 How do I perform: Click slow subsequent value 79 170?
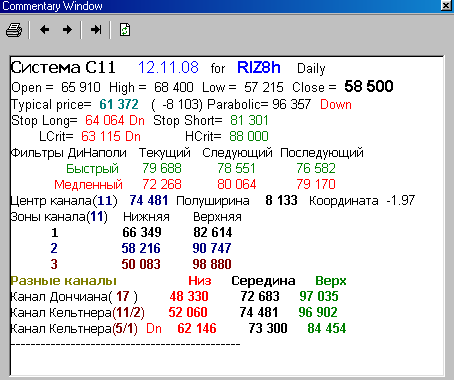click(316, 184)
